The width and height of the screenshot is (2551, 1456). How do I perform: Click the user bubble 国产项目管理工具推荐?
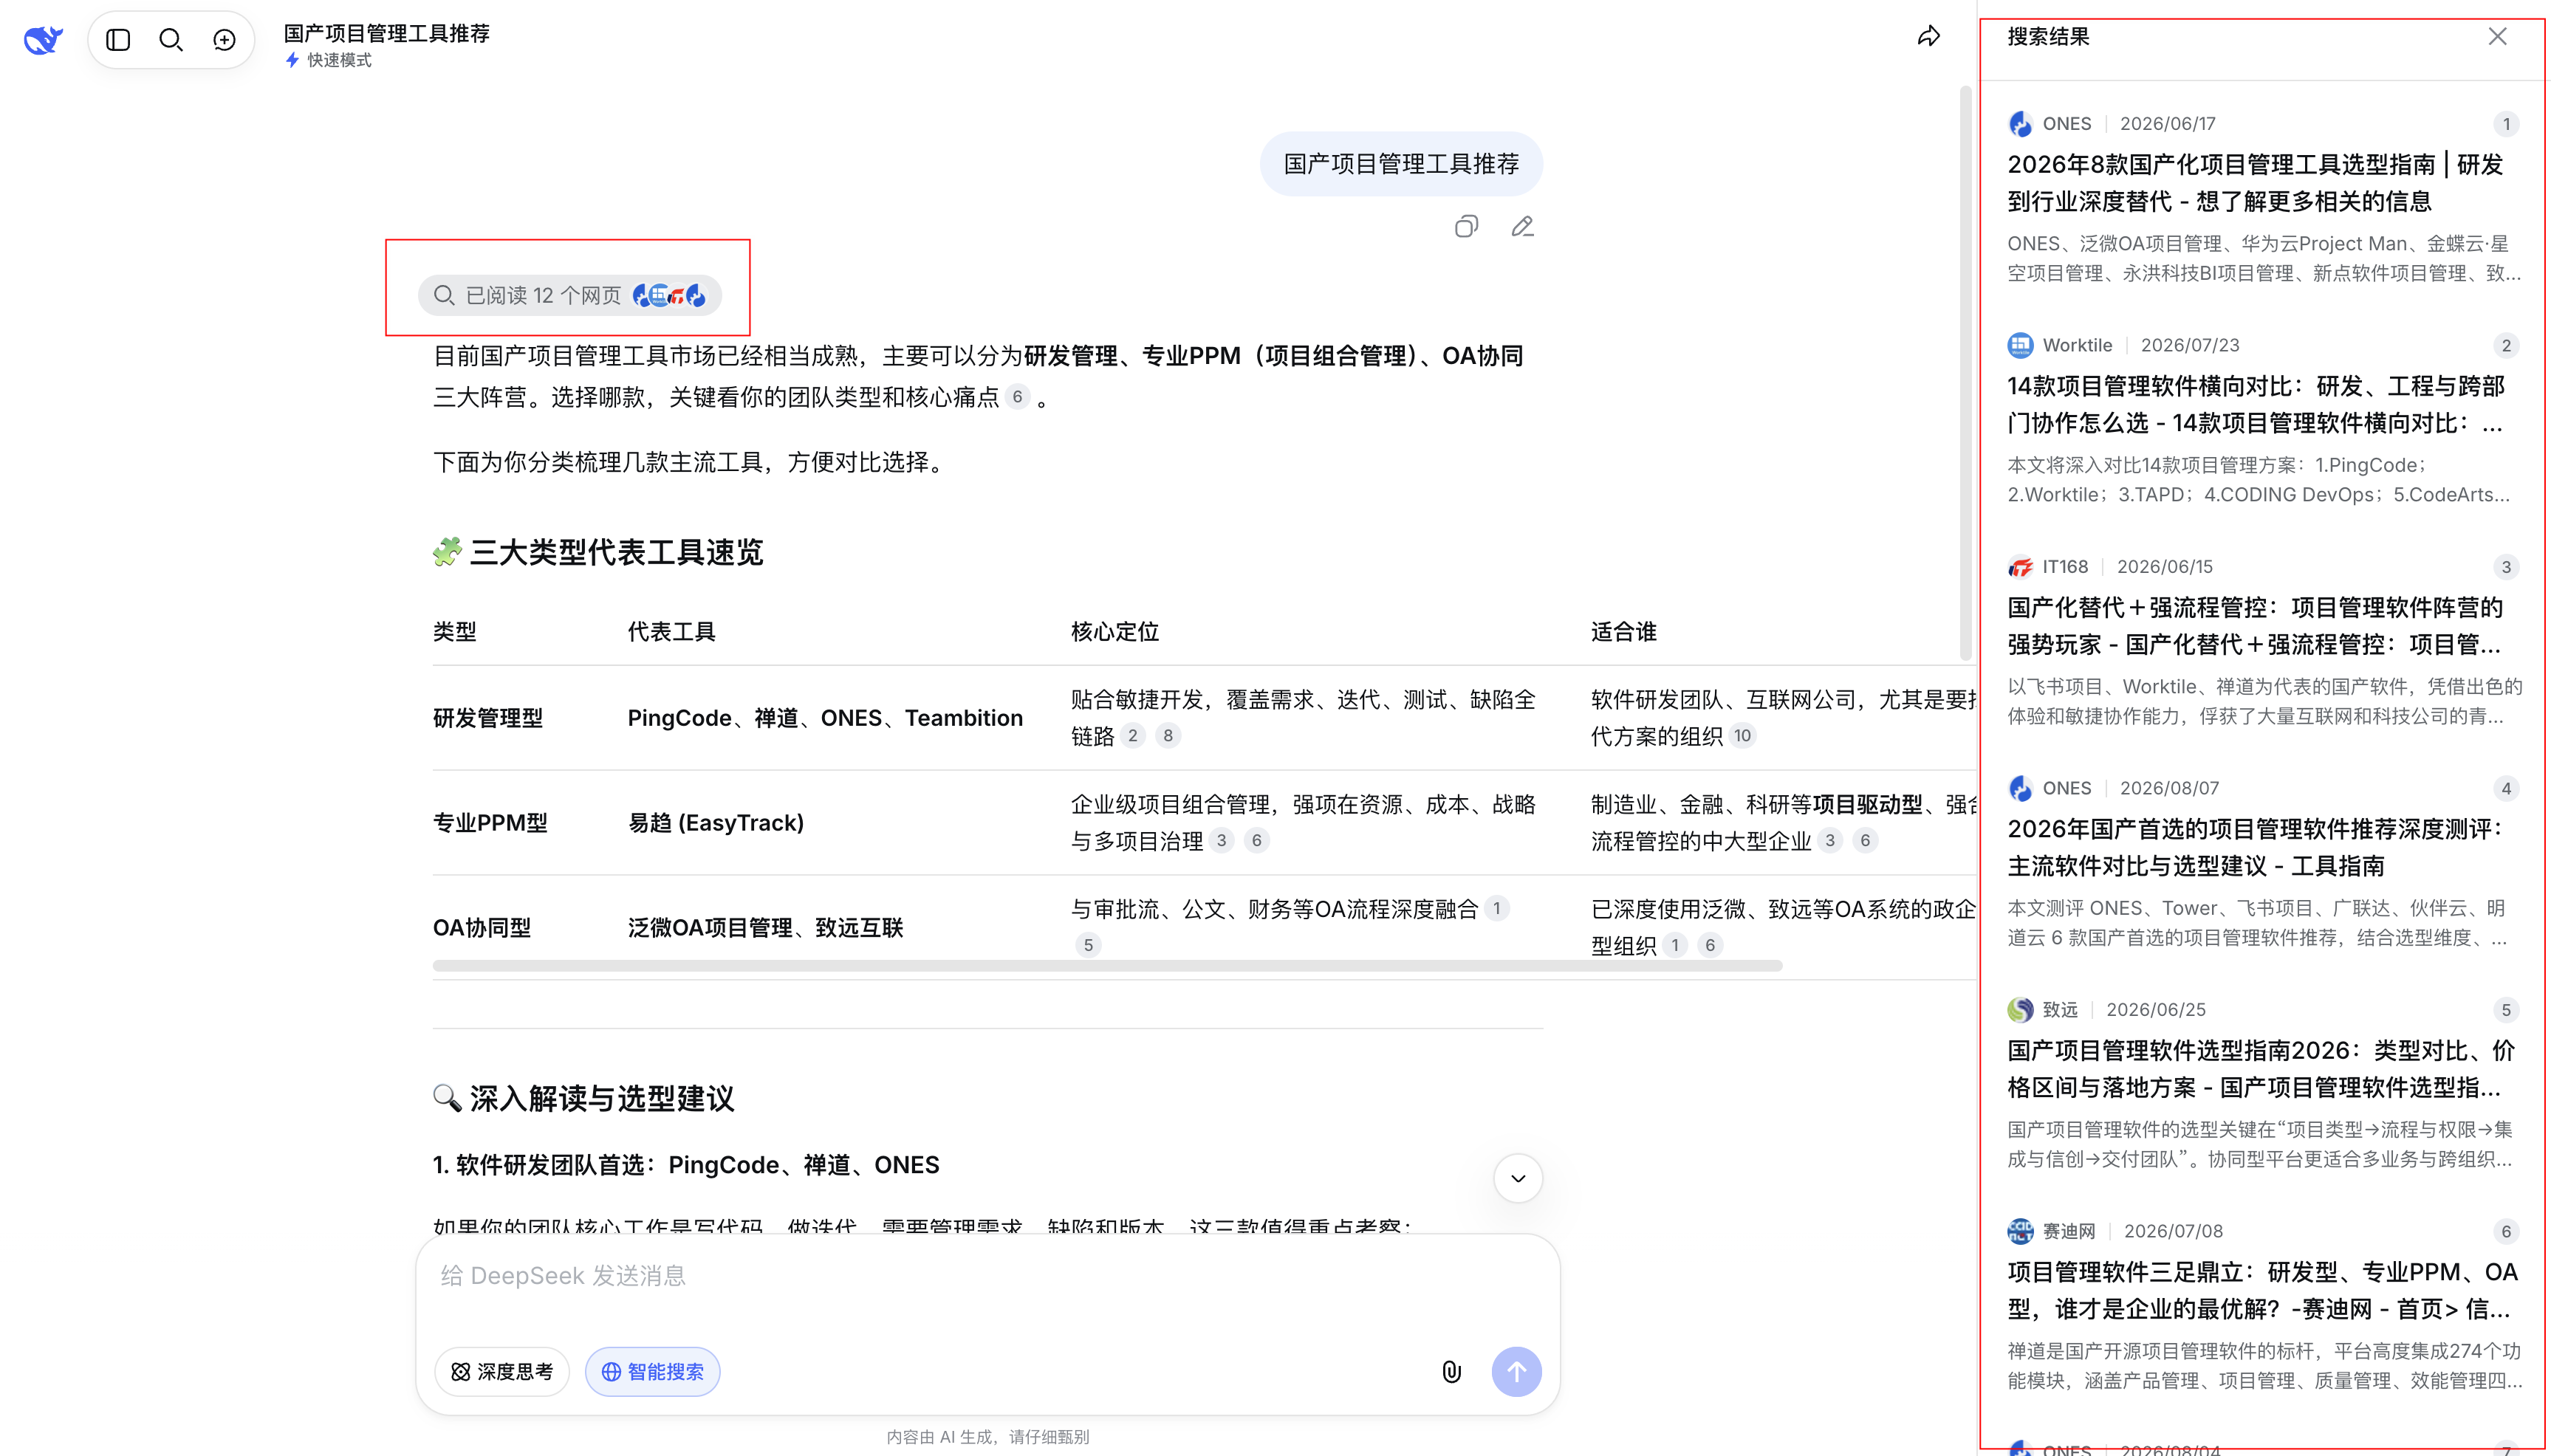pos(1401,164)
